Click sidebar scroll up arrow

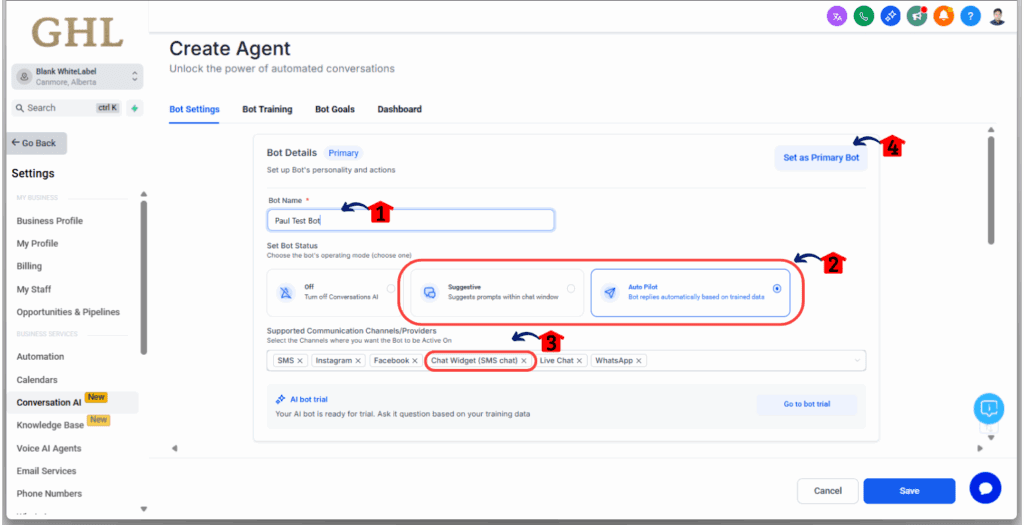coord(144,194)
